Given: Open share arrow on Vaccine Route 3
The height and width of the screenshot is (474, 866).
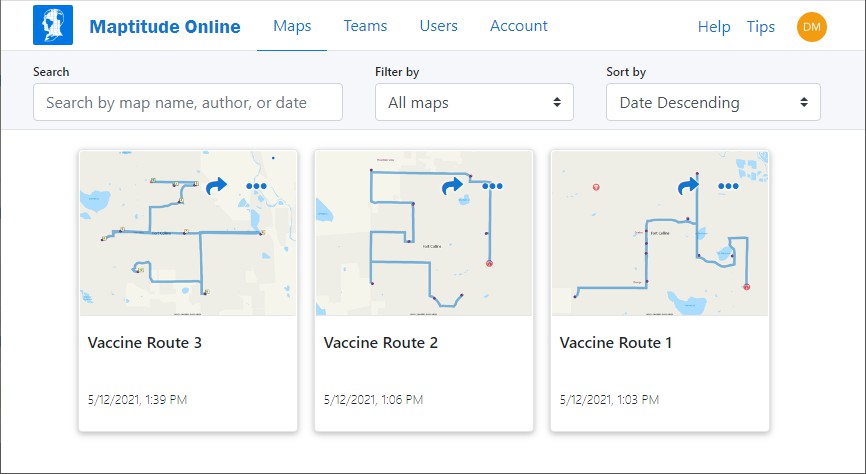Looking at the screenshot, I should [x=216, y=186].
